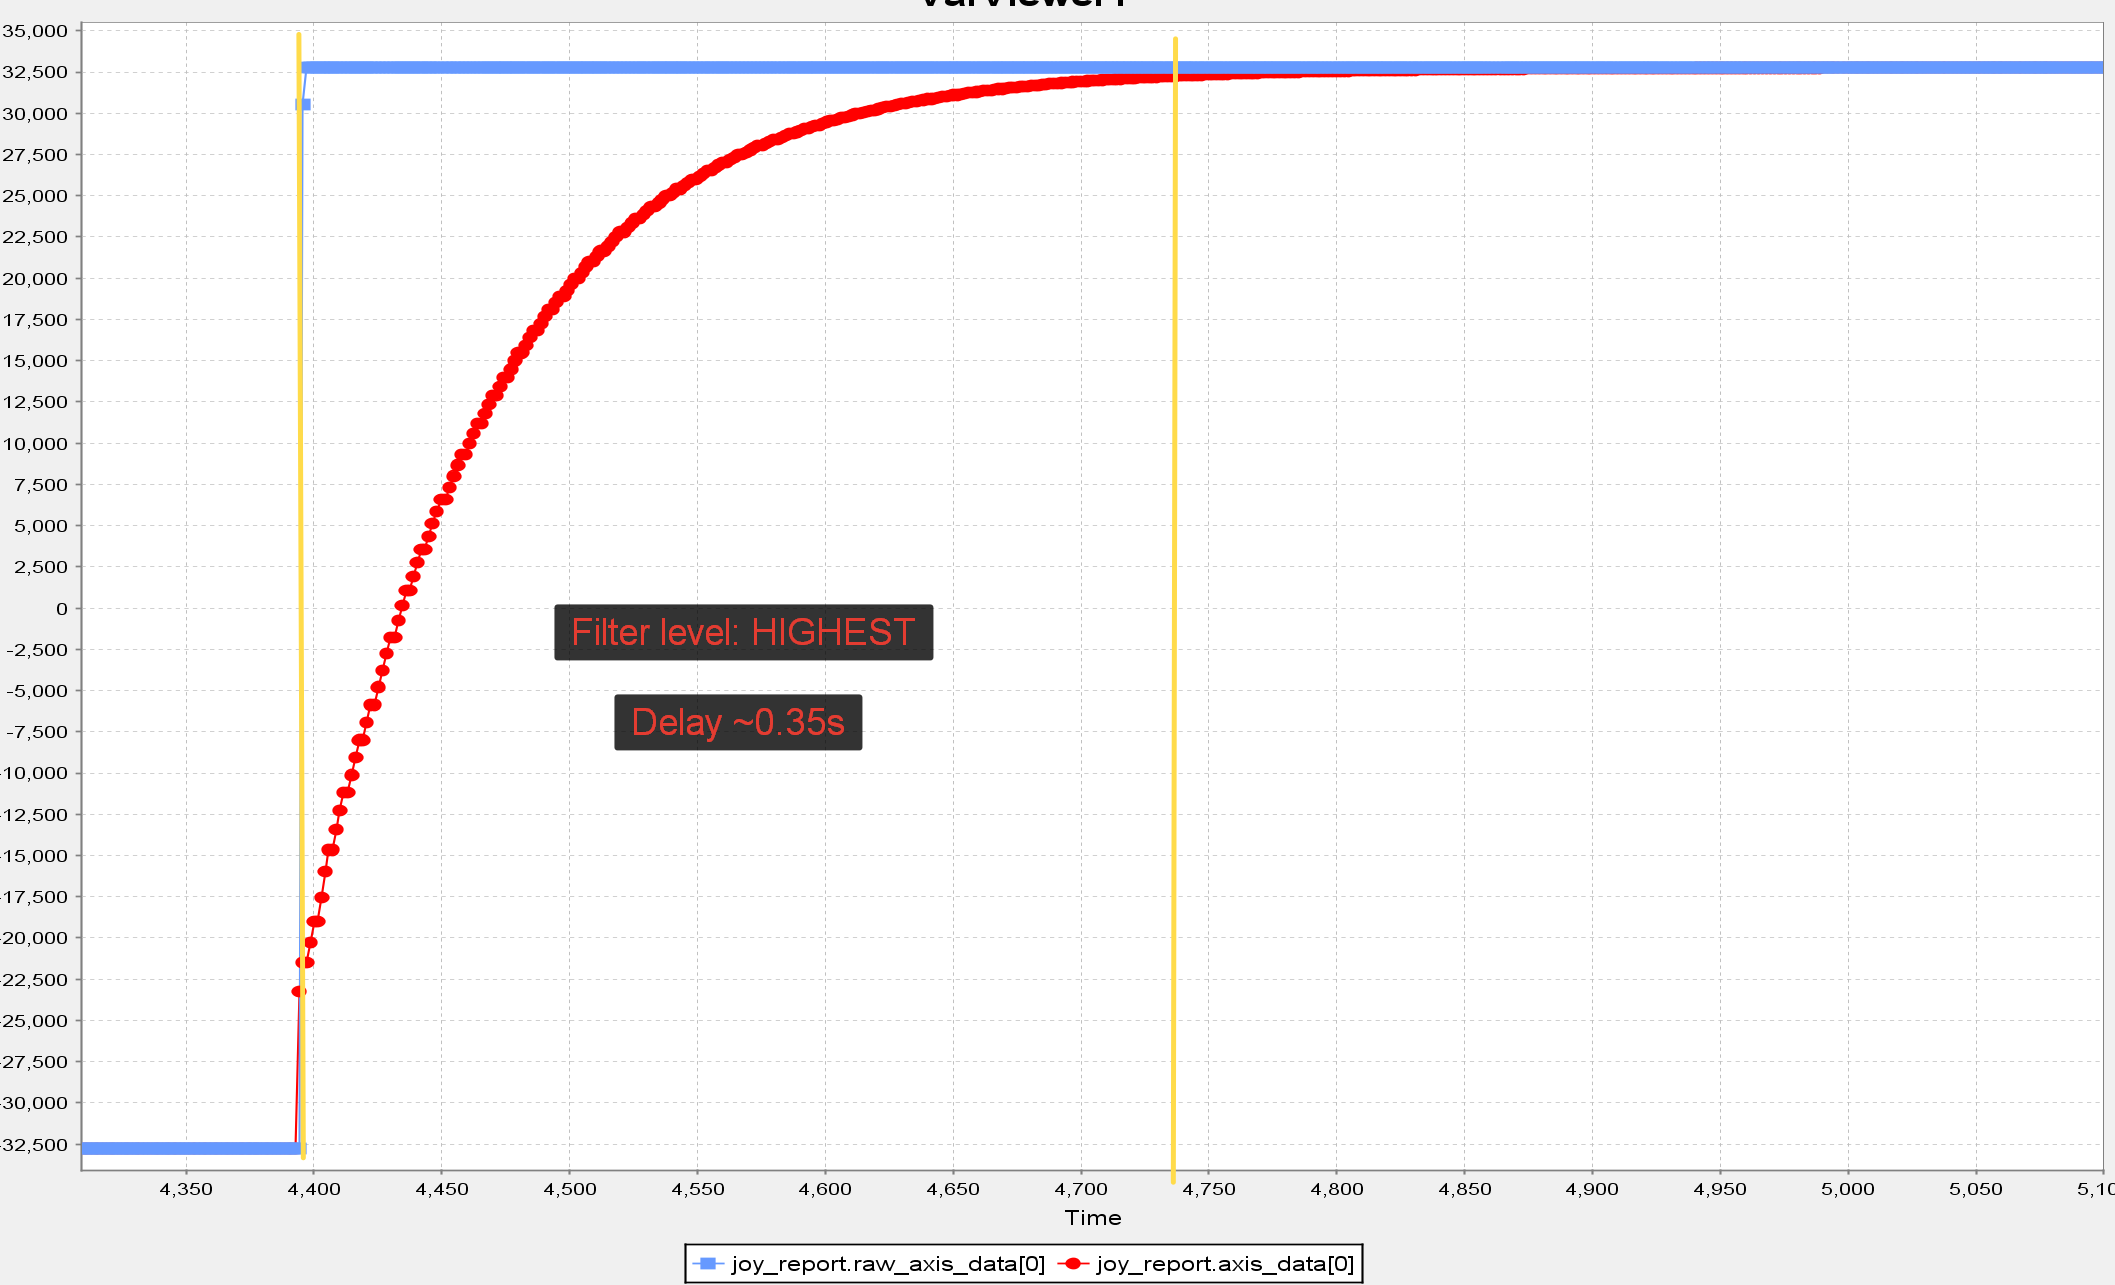2115x1285 pixels.
Task: Click the 'Delay ~0.35s' annotation box
Action: [x=738, y=722]
